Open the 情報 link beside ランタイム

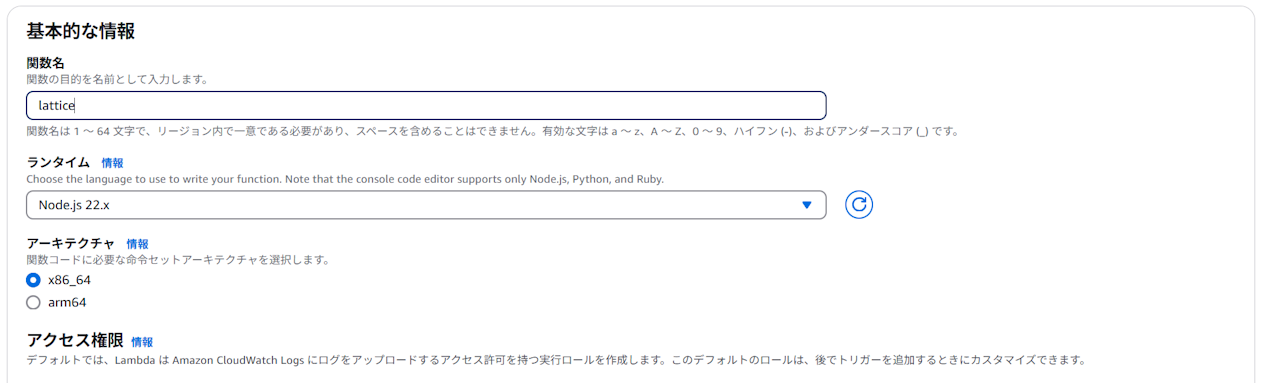point(112,162)
